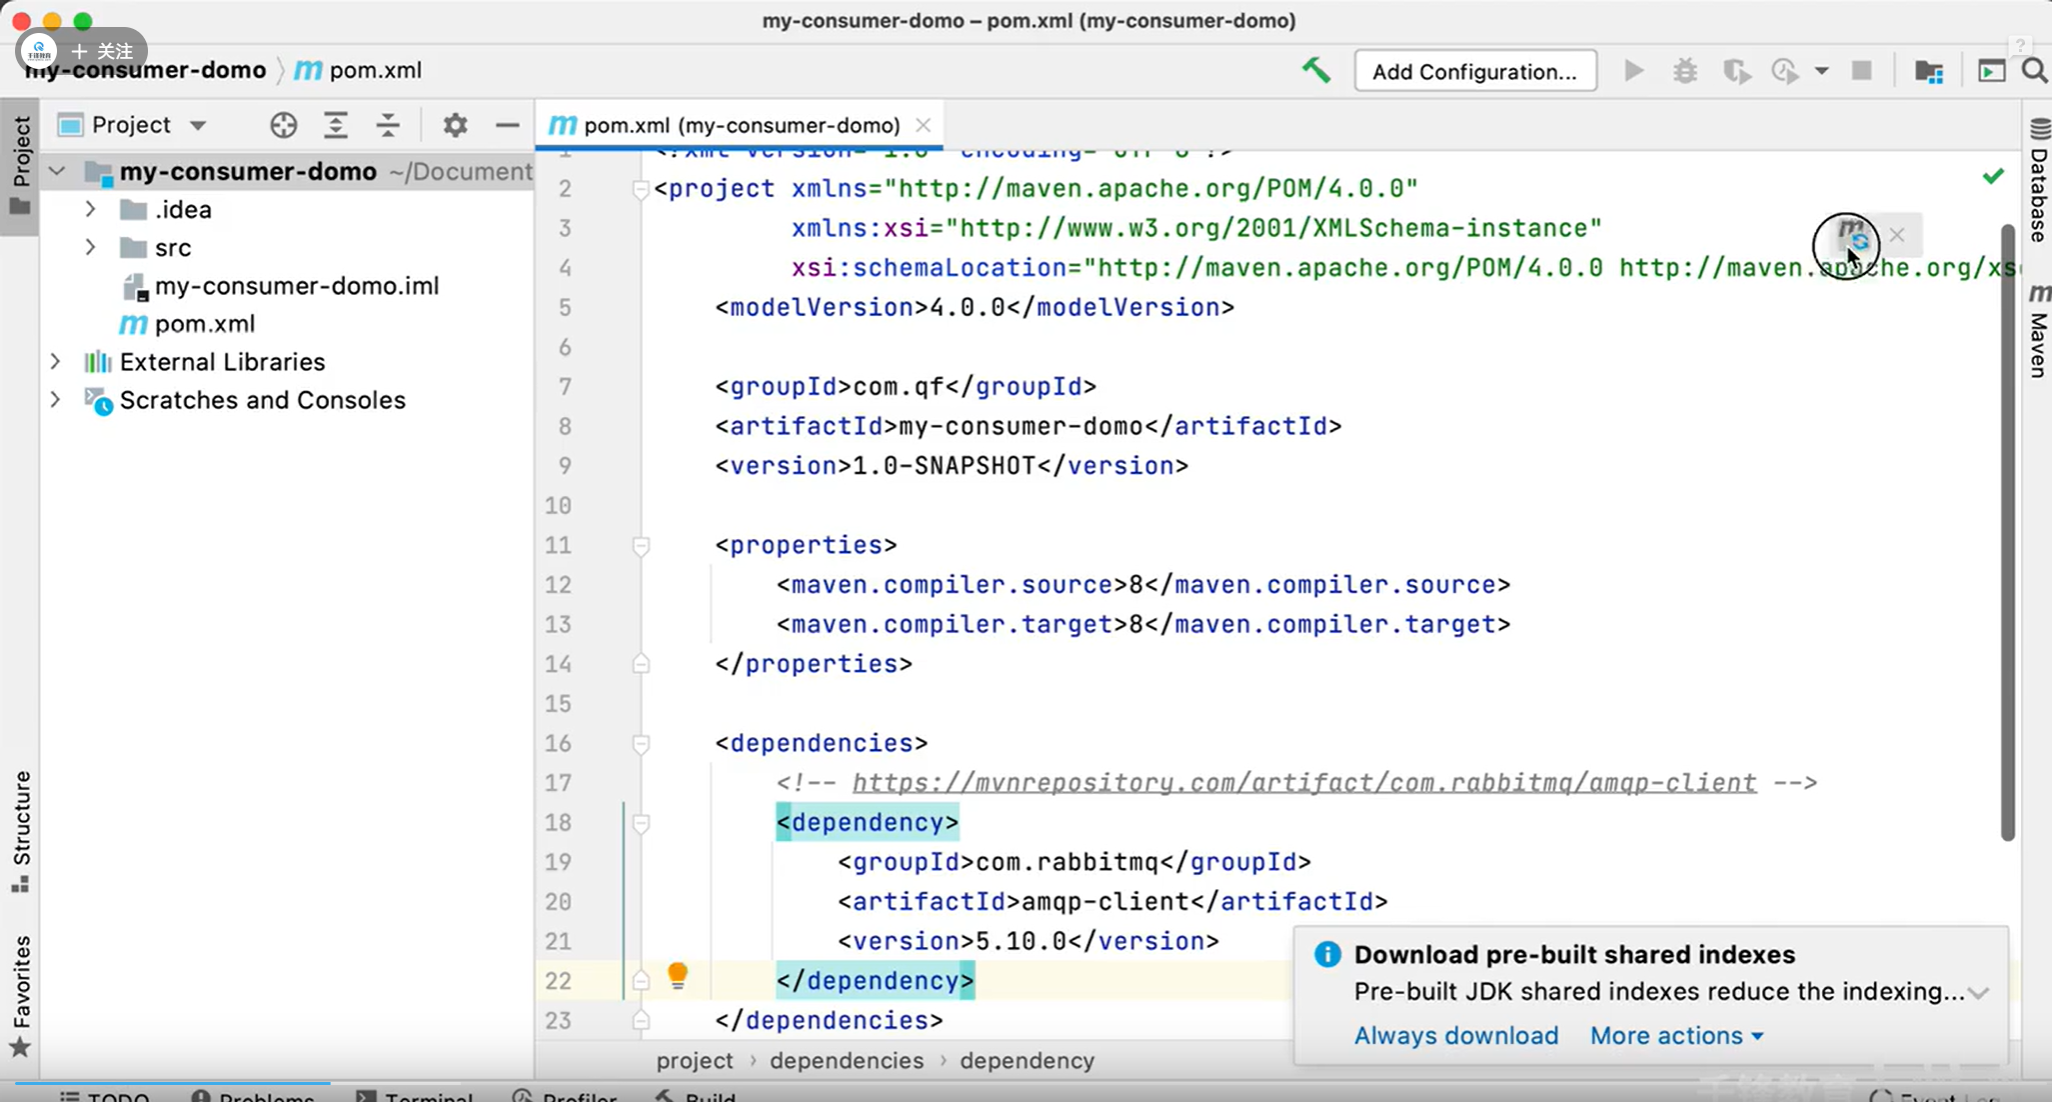Expand the .idea folder
Screen dimensions: 2052x1102
(x=90, y=209)
